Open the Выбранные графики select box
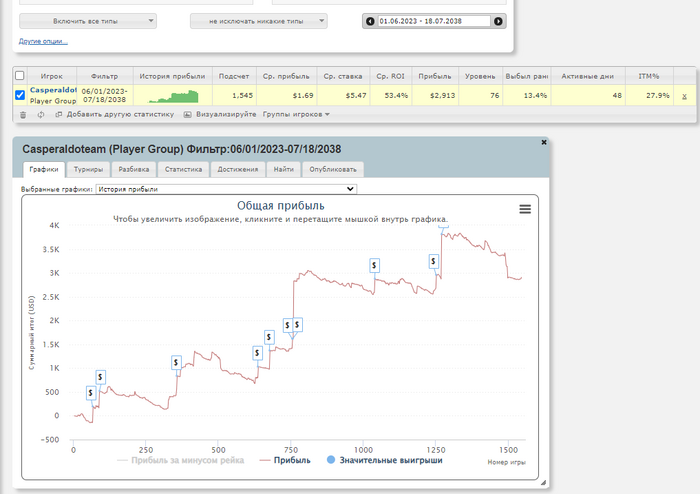The width and height of the screenshot is (700, 494). pos(226,189)
